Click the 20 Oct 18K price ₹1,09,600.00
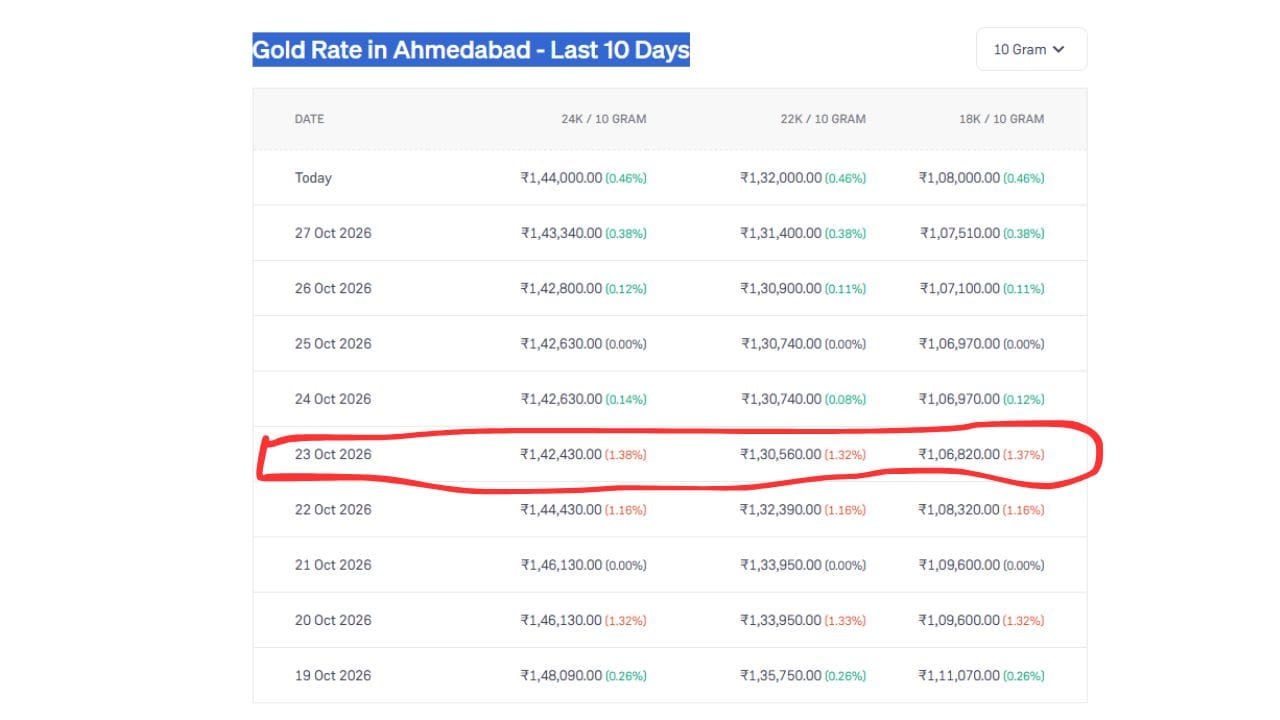 coord(959,620)
